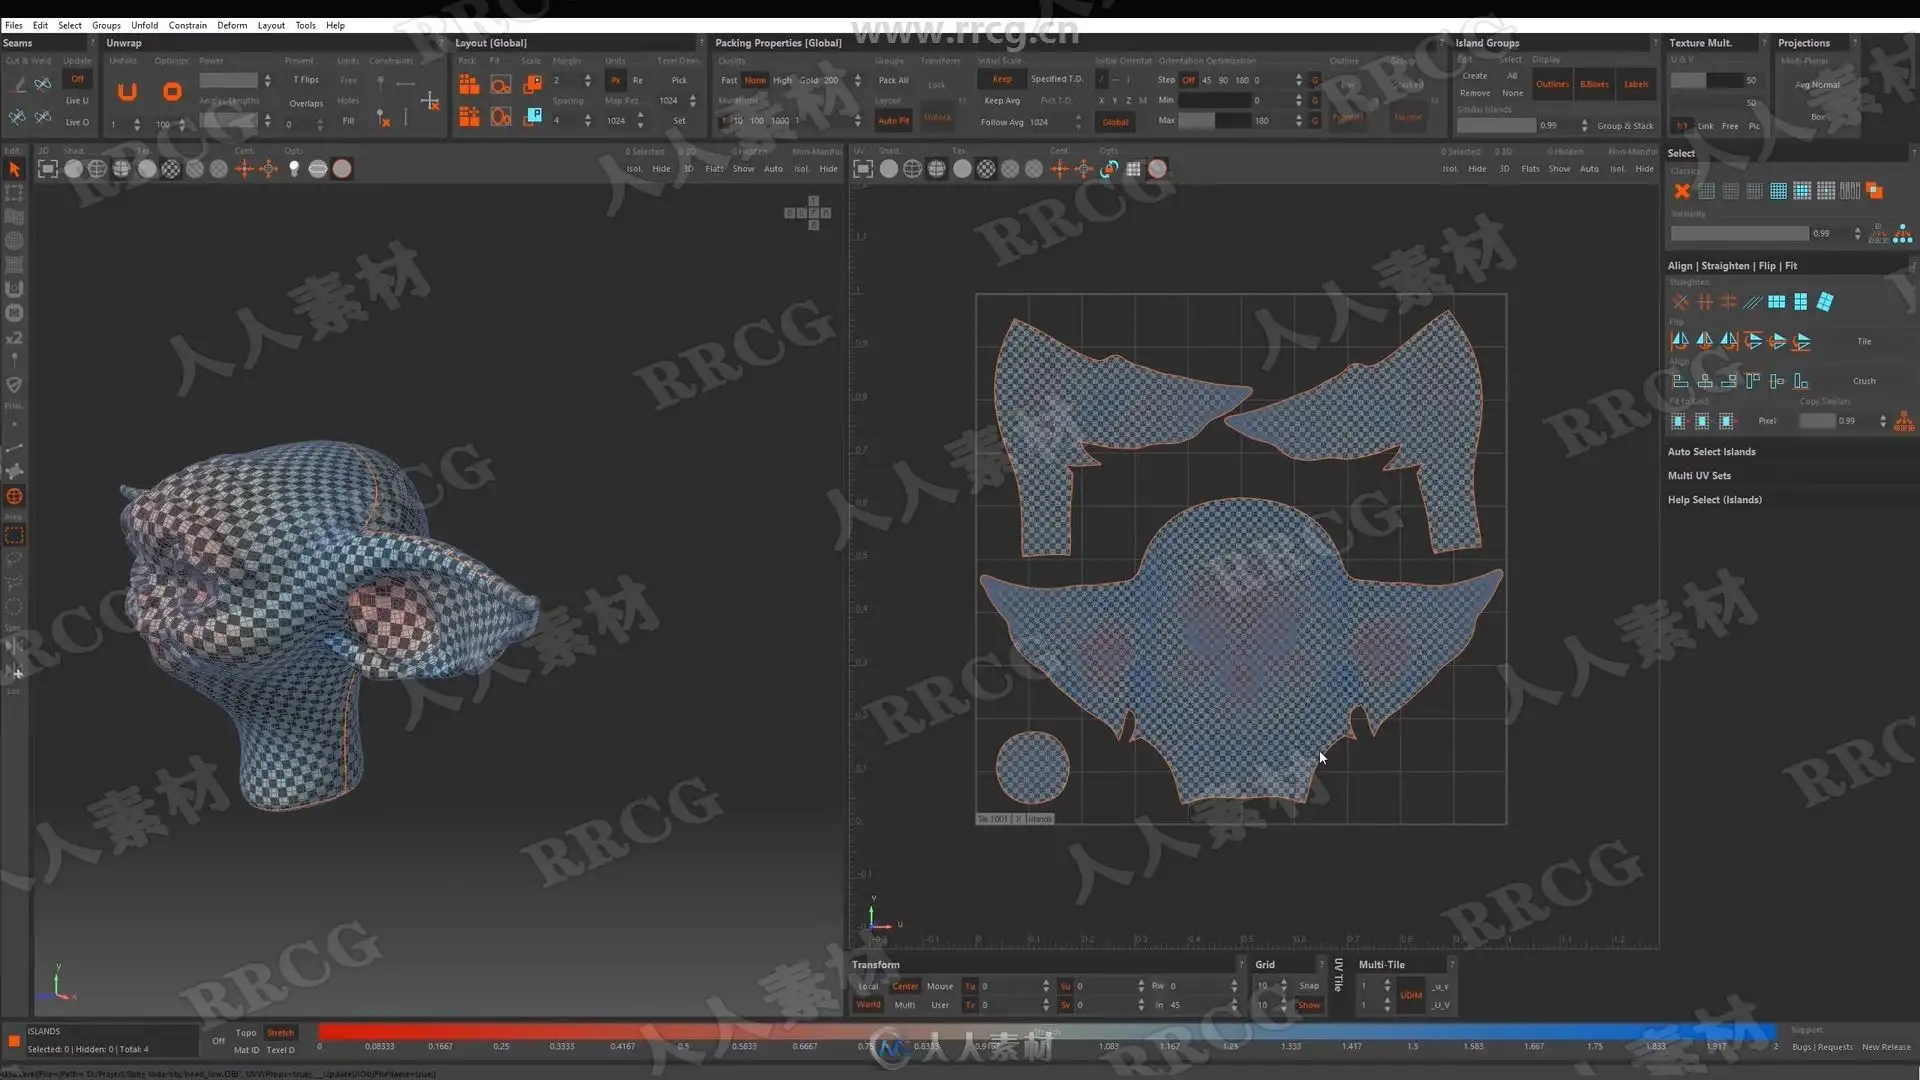Toggle the Labels display button
The image size is (1920, 1080).
pyautogui.click(x=1636, y=85)
